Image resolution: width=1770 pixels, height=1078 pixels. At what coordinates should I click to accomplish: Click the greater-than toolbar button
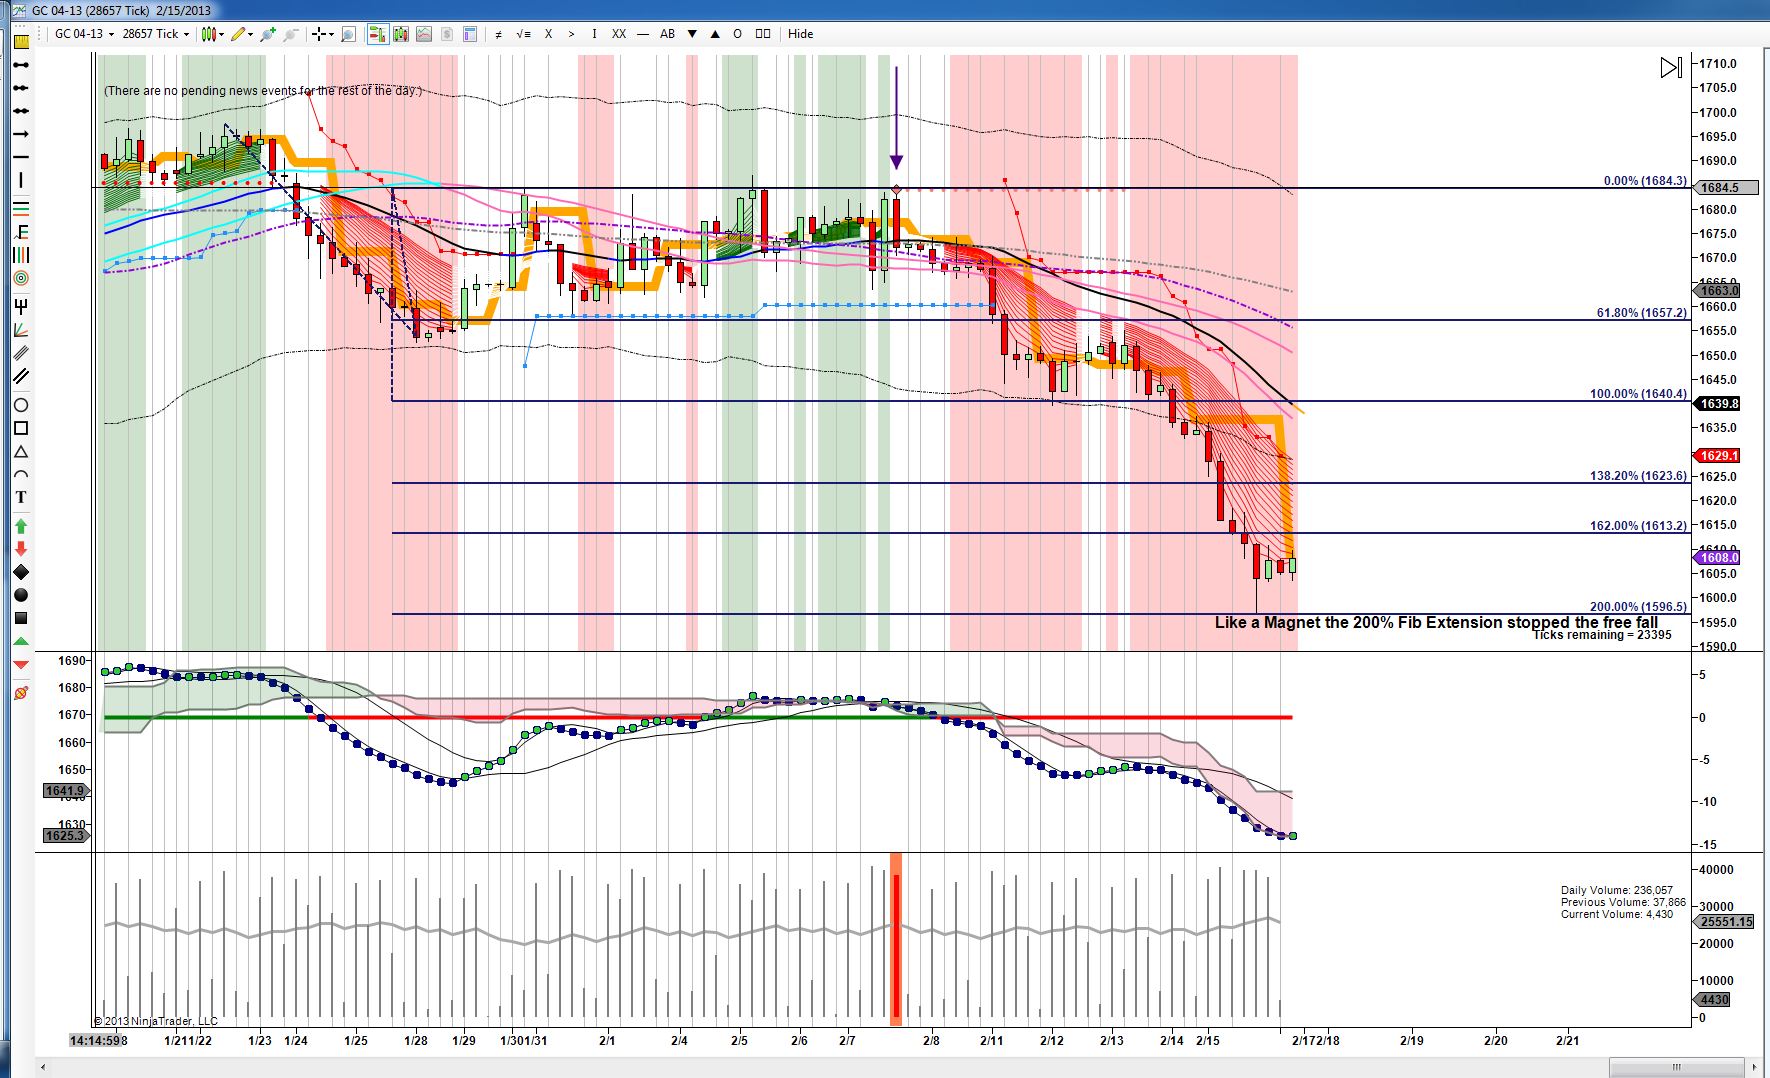click(x=571, y=34)
